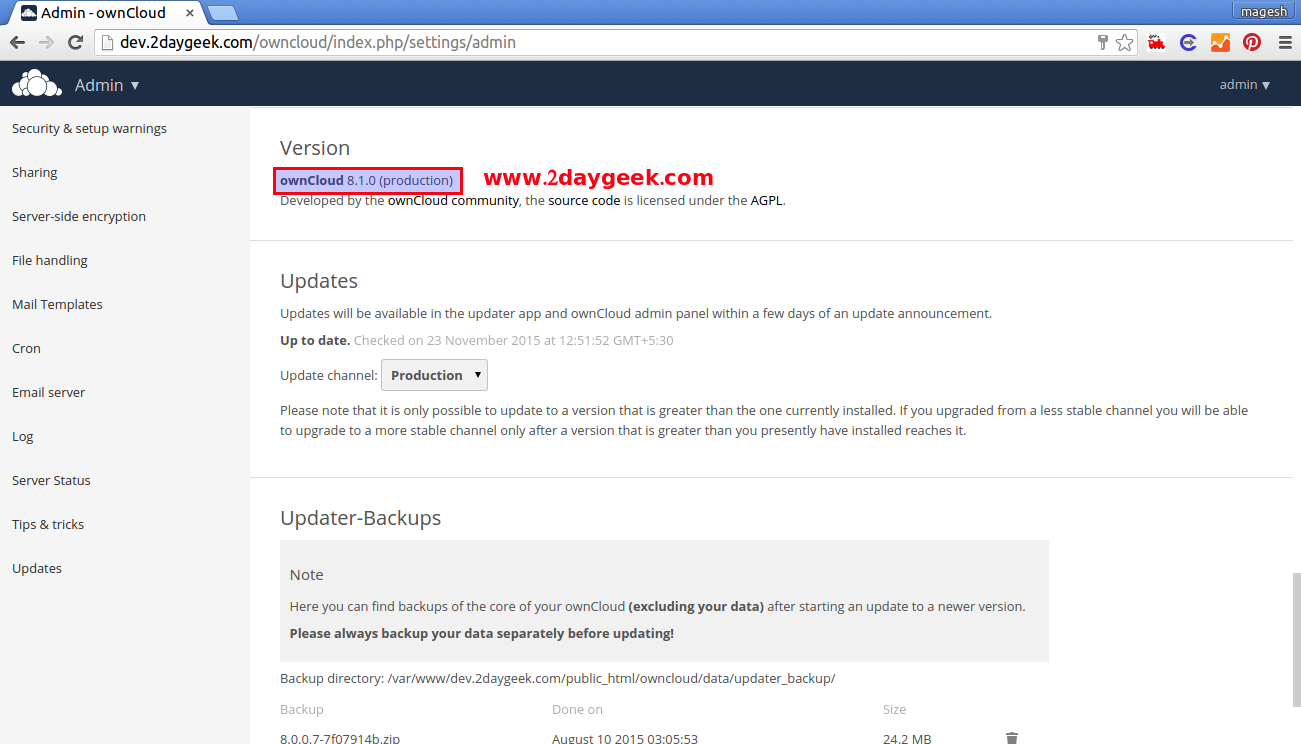Follow the AGPL license link
1301x744 pixels.
click(766, 200)
